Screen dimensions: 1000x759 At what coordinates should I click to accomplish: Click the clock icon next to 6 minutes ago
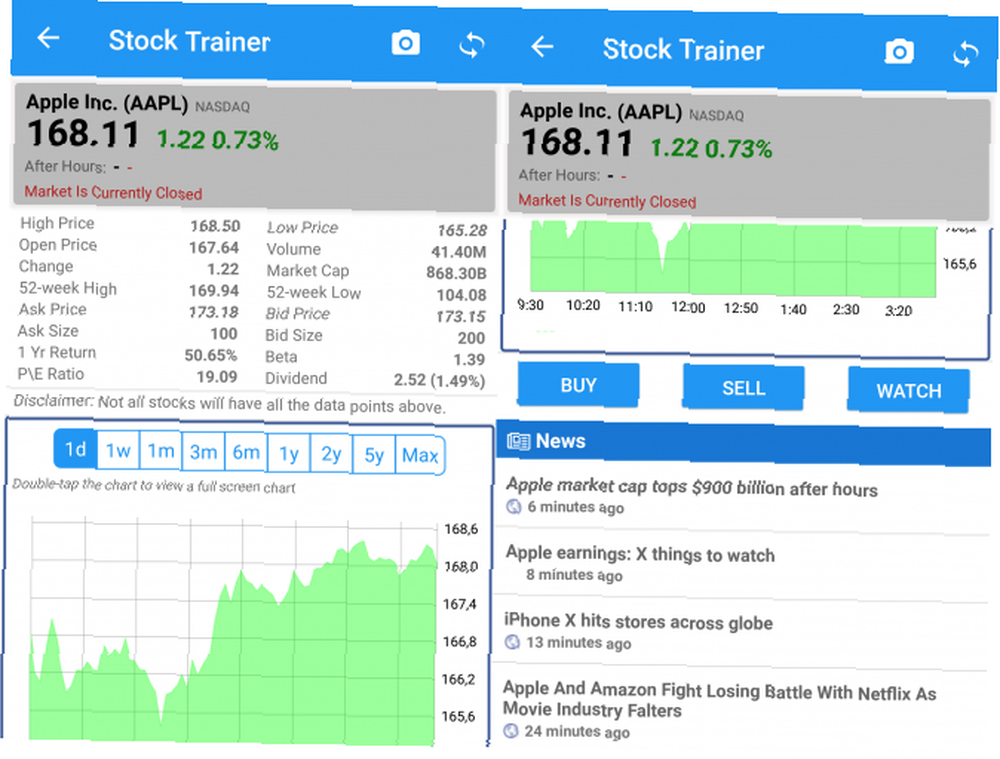point(513,507)
